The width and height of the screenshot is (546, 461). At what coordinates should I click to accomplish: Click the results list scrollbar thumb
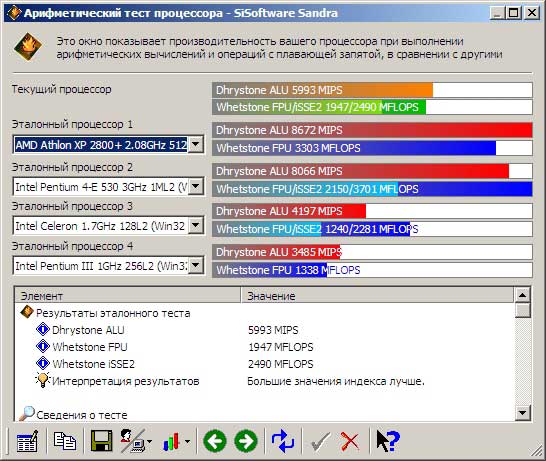coord(522,310)
